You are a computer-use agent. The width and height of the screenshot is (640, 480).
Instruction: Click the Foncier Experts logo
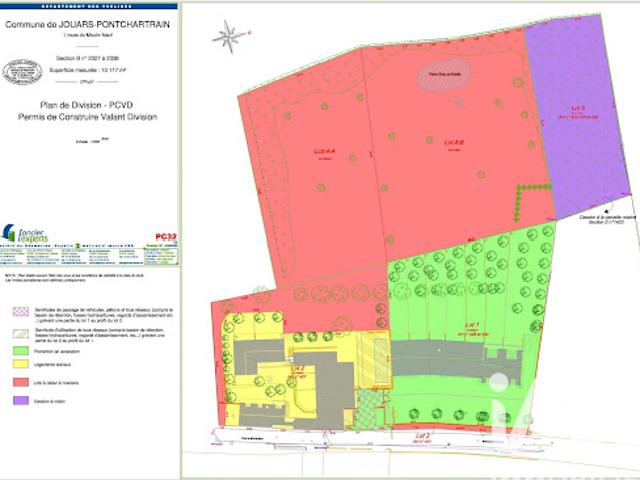click(x=25, y=233)
